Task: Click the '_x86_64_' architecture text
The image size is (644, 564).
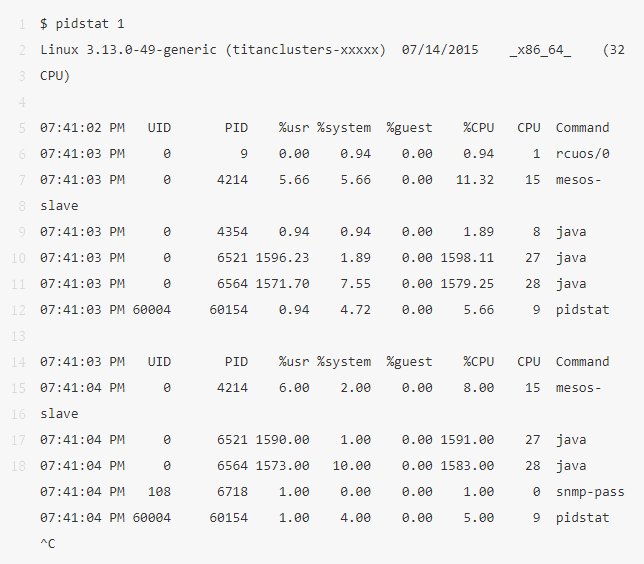Action: click(x=540, y=49)
